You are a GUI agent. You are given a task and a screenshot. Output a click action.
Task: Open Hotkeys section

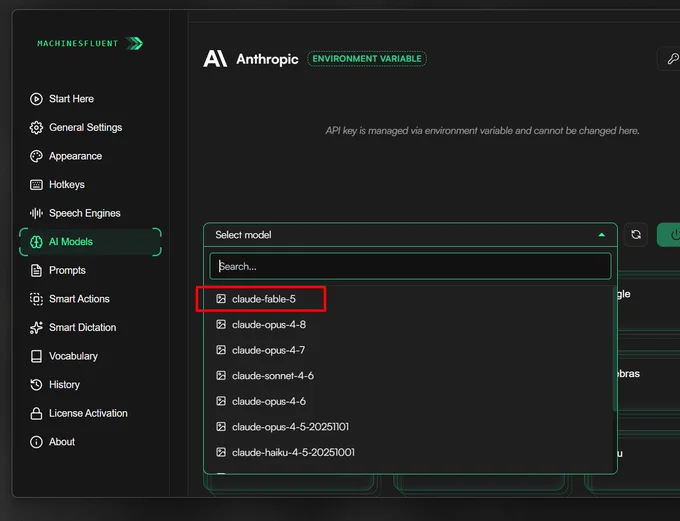tap(90, 185)
